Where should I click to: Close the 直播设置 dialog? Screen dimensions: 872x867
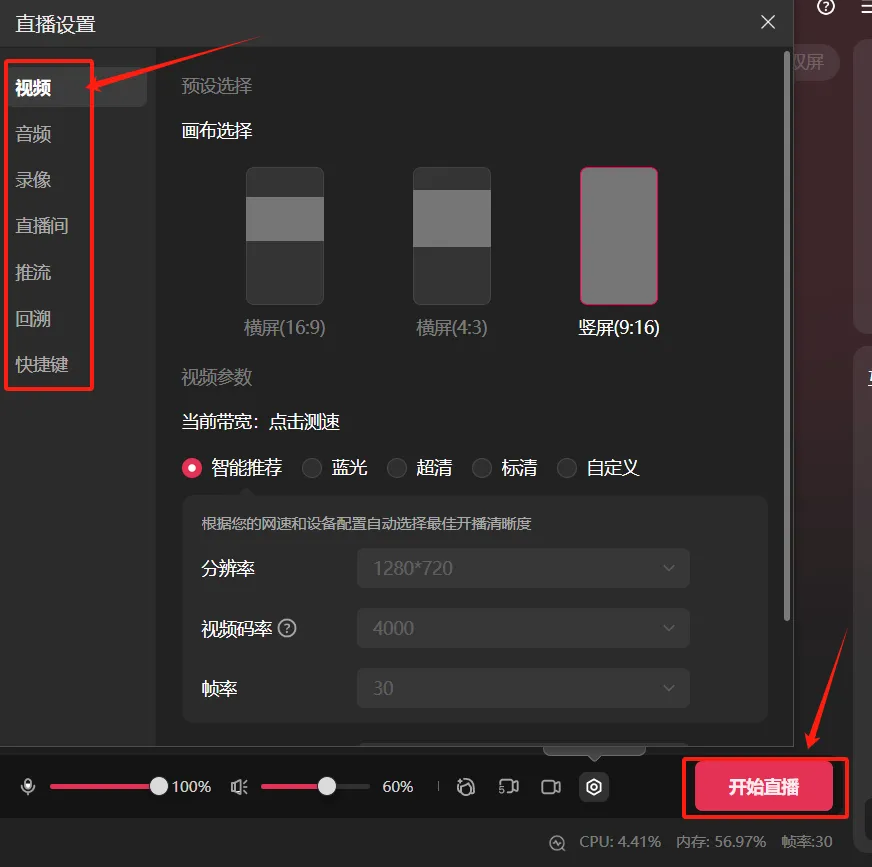pos(768,22)
